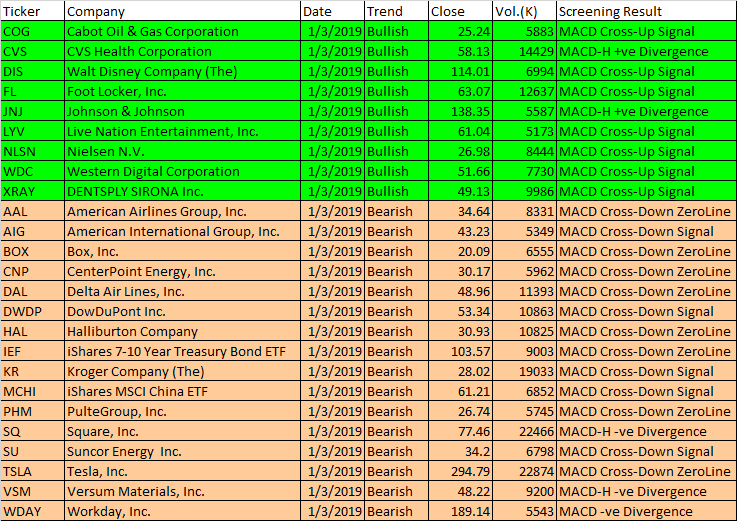Click the Western Digital Corporation cell
The image size is (737, 521).
pyautogui.click(x=182, y=171)
